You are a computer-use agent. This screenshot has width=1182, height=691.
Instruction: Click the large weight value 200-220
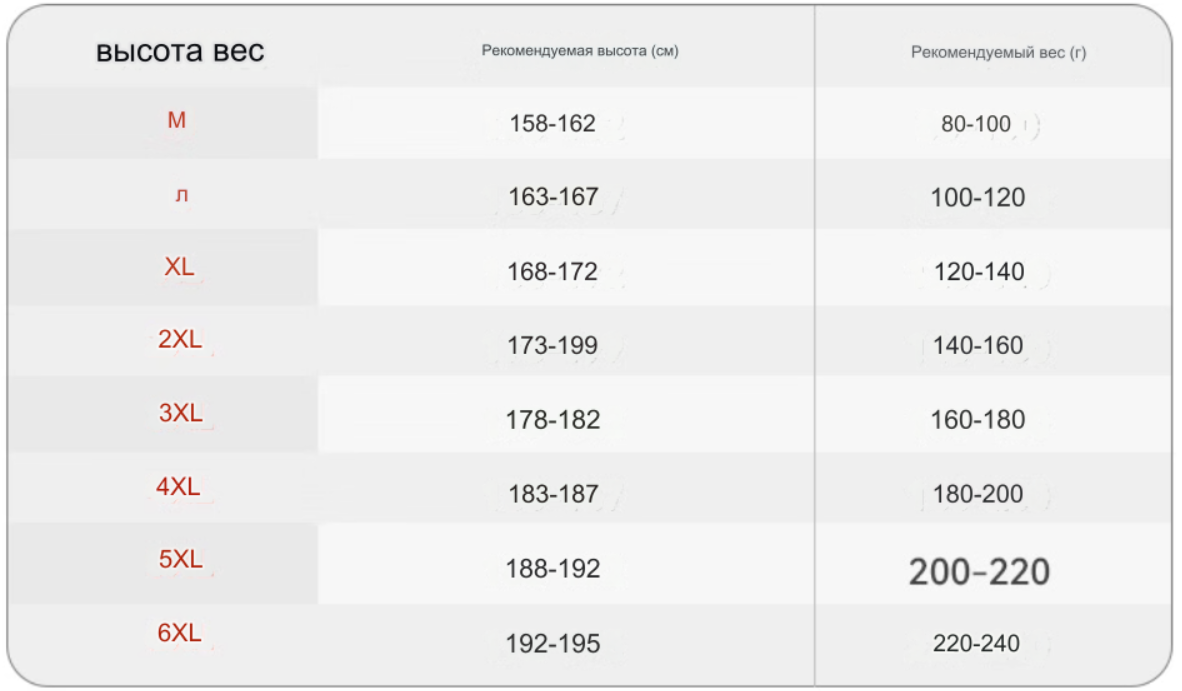tap(979, 572)
